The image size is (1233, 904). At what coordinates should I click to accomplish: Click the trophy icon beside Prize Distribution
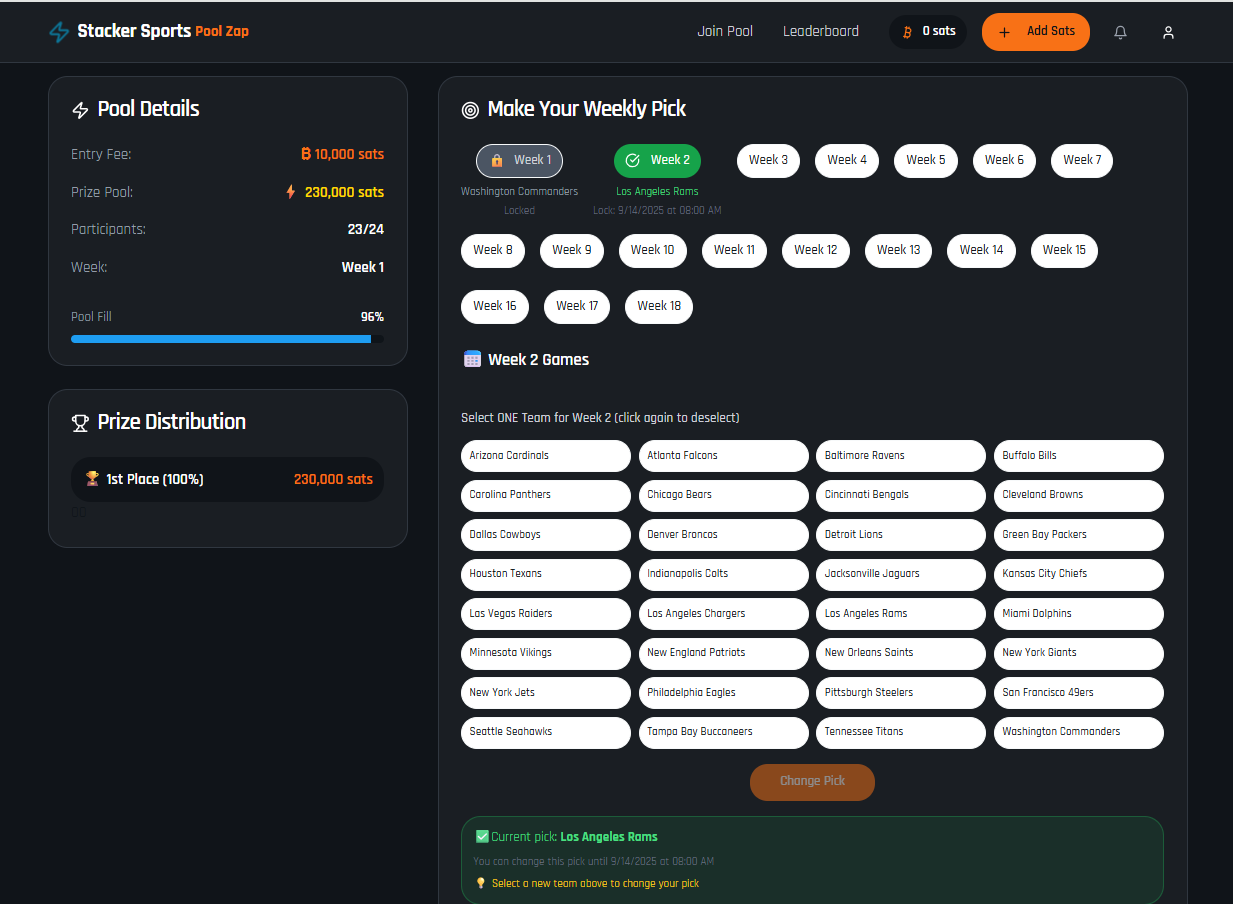(x=81, y=423)
